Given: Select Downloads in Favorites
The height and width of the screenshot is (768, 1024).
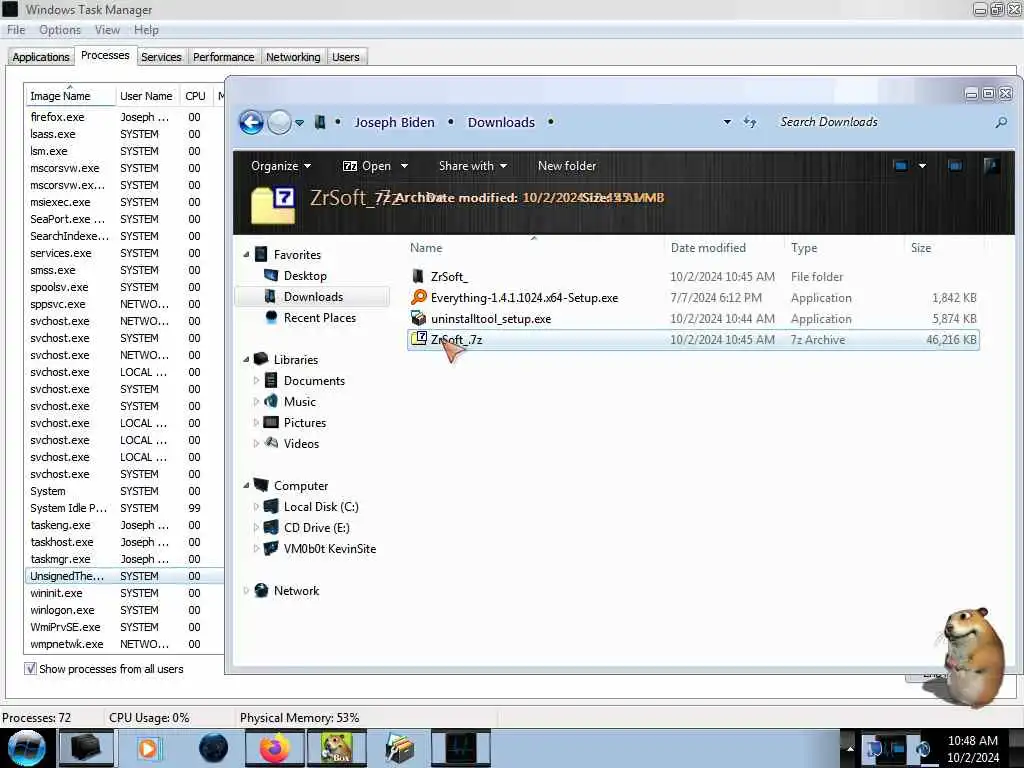Looking at the screenshot, I should tap(313, 296).
